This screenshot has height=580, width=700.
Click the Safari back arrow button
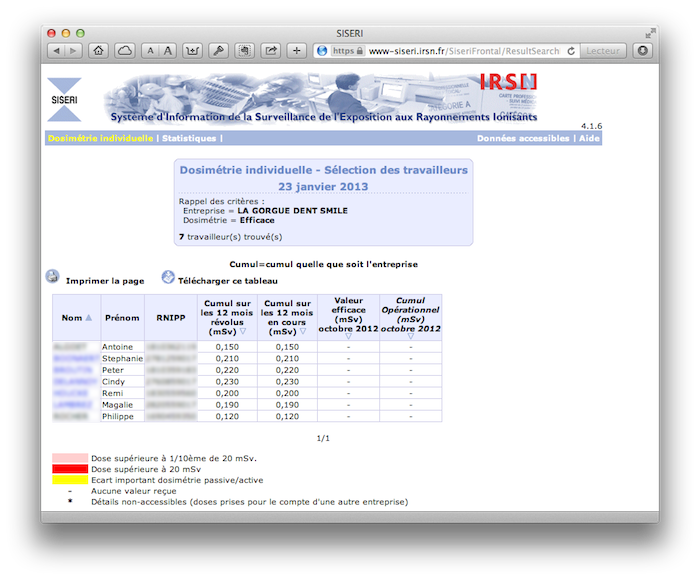pyautogui.click(x=55, y=50)
